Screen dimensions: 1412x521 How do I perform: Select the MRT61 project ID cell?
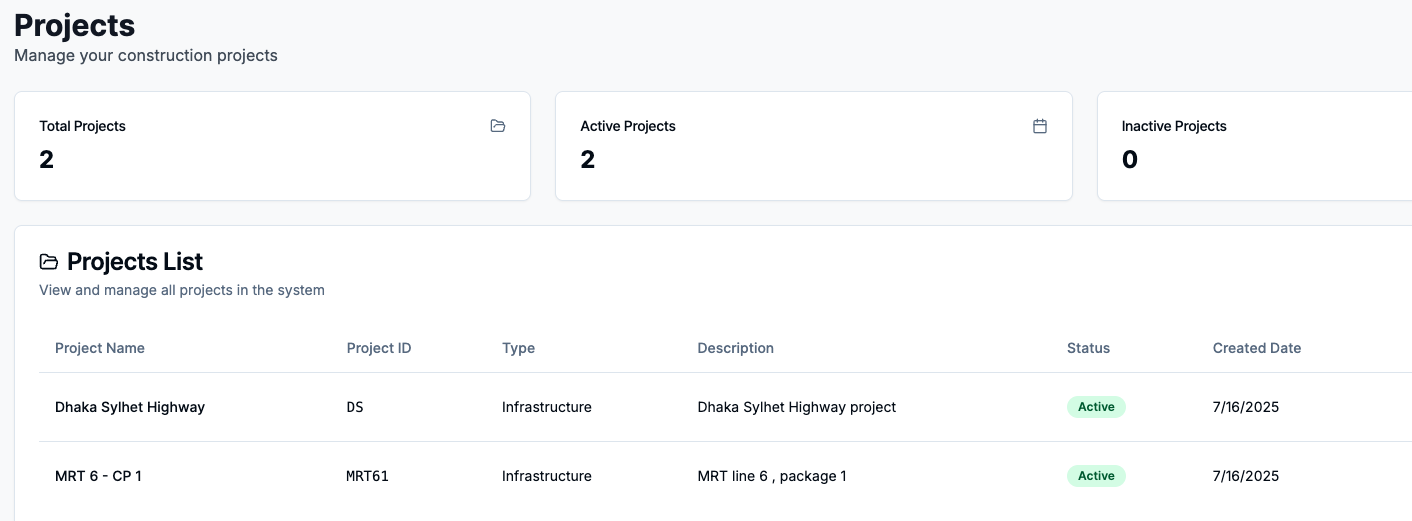pyautogui.click(x=367, y=476)
